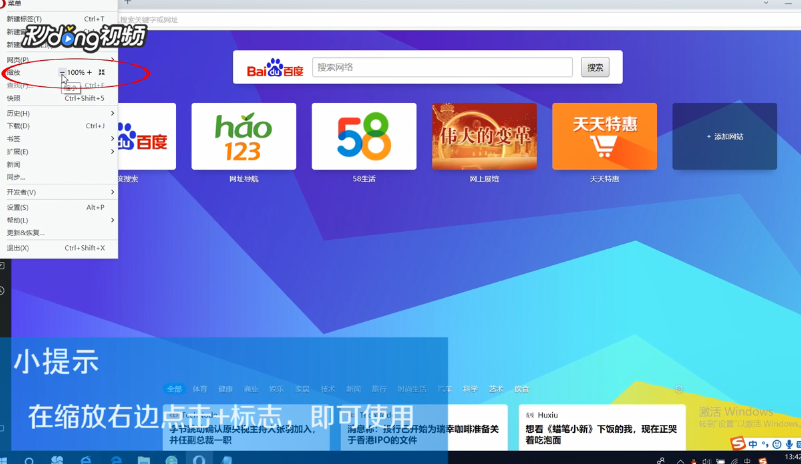The height and width of the screenshot is (464, 801).
Task: Open 设置(S) from the menu
Action: [59, 207]
